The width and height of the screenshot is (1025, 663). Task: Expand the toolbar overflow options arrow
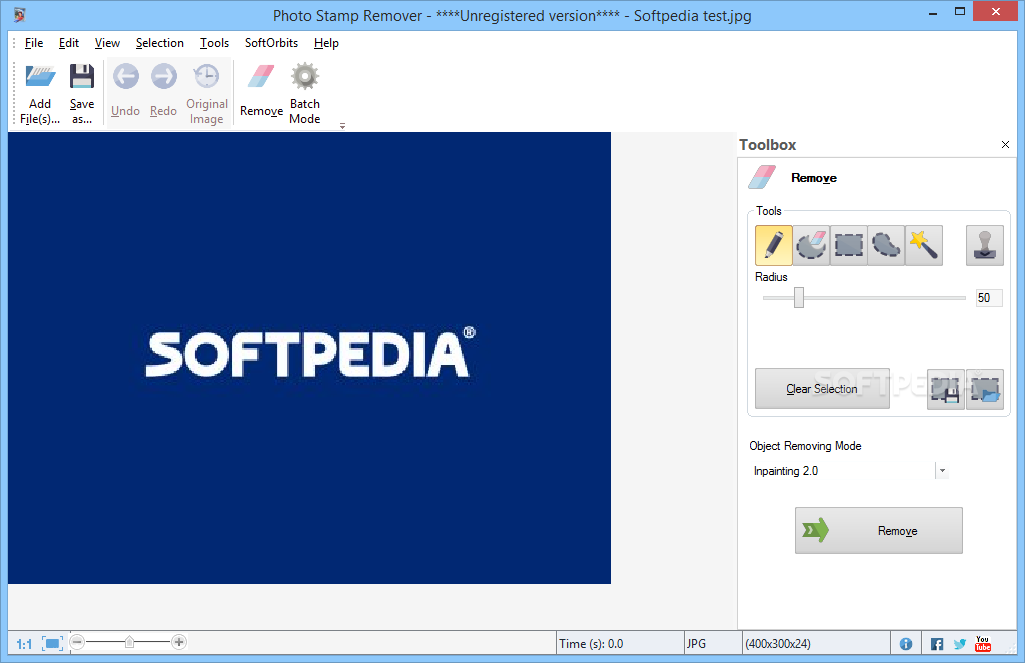pos(343,126)
